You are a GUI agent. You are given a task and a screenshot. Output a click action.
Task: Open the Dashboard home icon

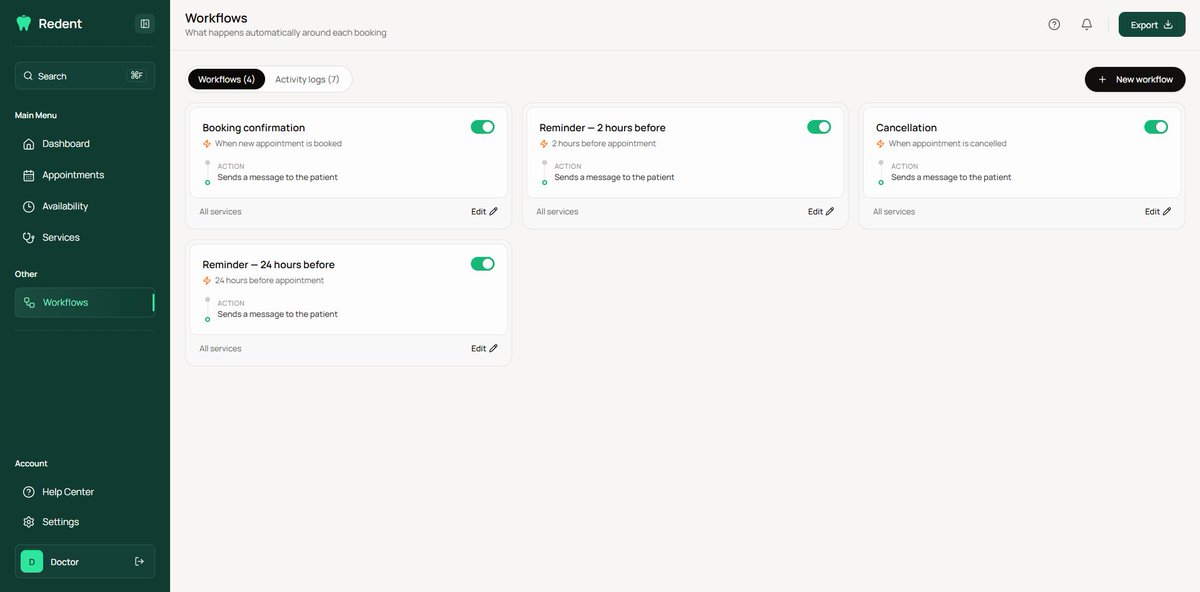point(29,144)
